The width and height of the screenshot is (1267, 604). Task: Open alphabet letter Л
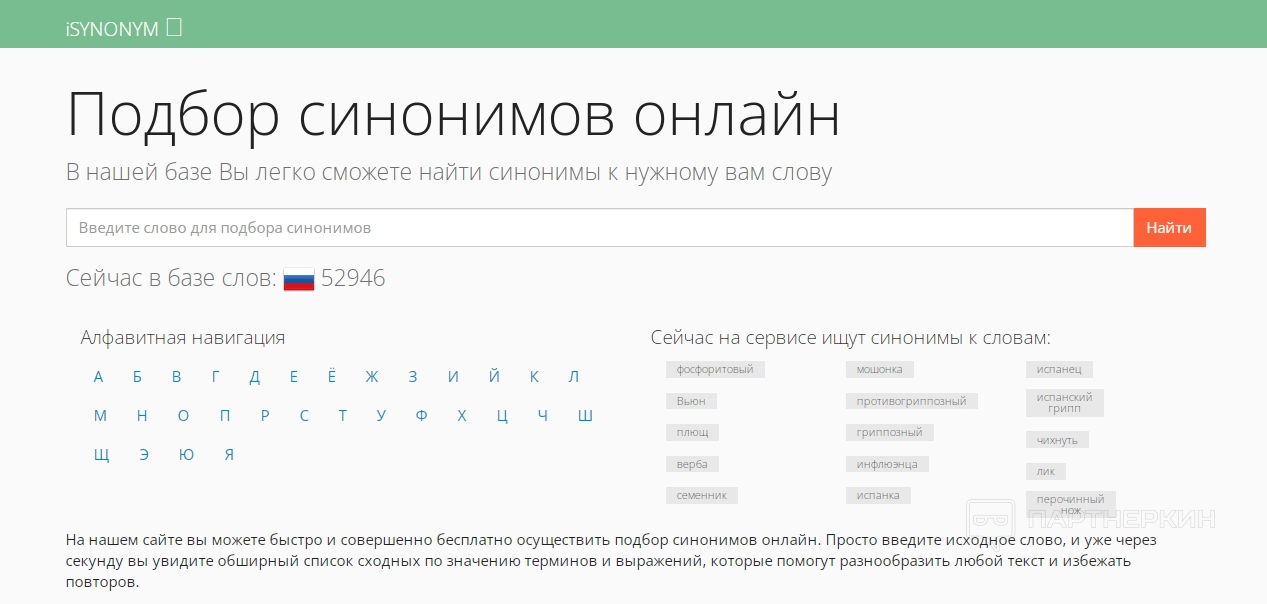(574, 377)
